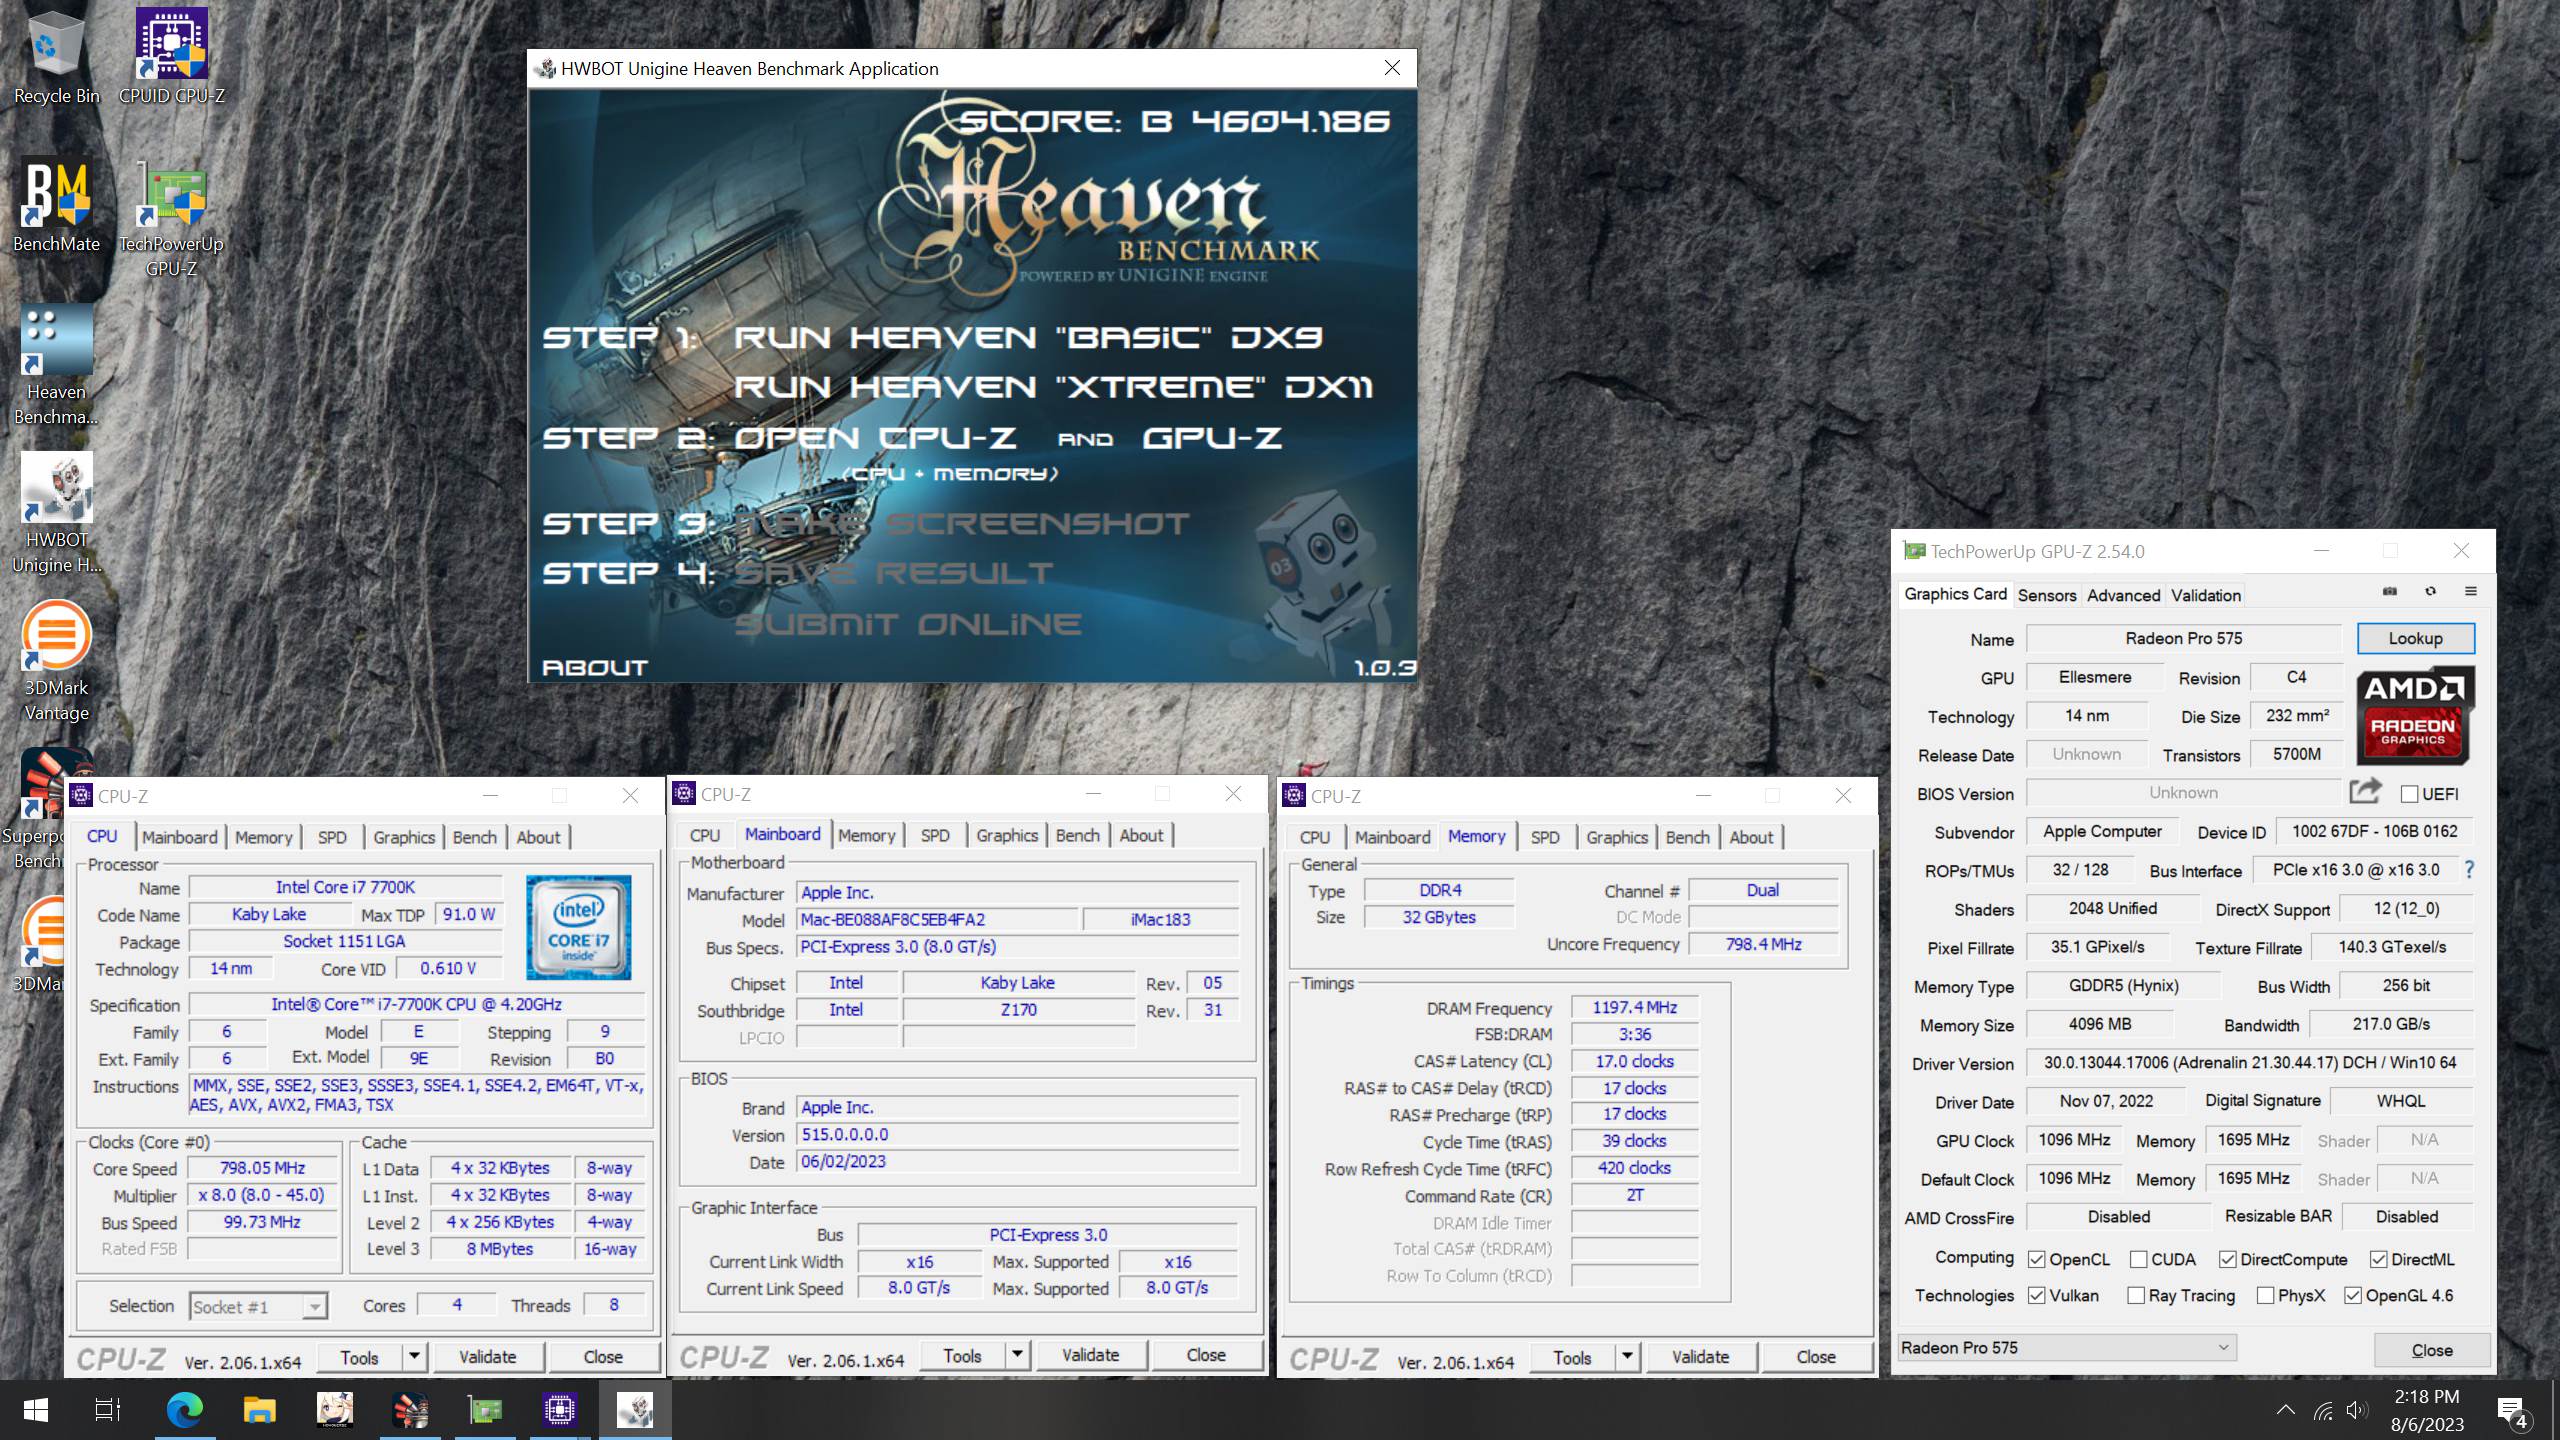
Task: Click the Lookup button in GPU-Z
Action: point(2415,638)
